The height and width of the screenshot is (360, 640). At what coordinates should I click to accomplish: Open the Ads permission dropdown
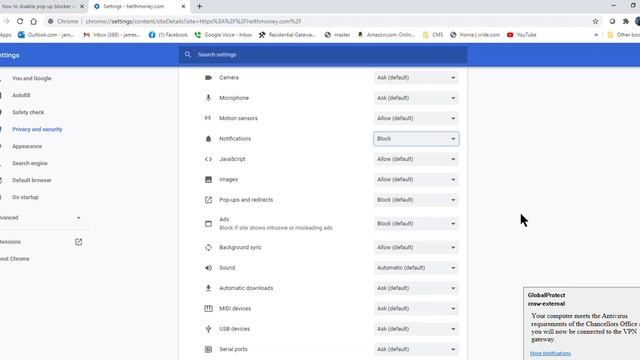click(416, 224)
